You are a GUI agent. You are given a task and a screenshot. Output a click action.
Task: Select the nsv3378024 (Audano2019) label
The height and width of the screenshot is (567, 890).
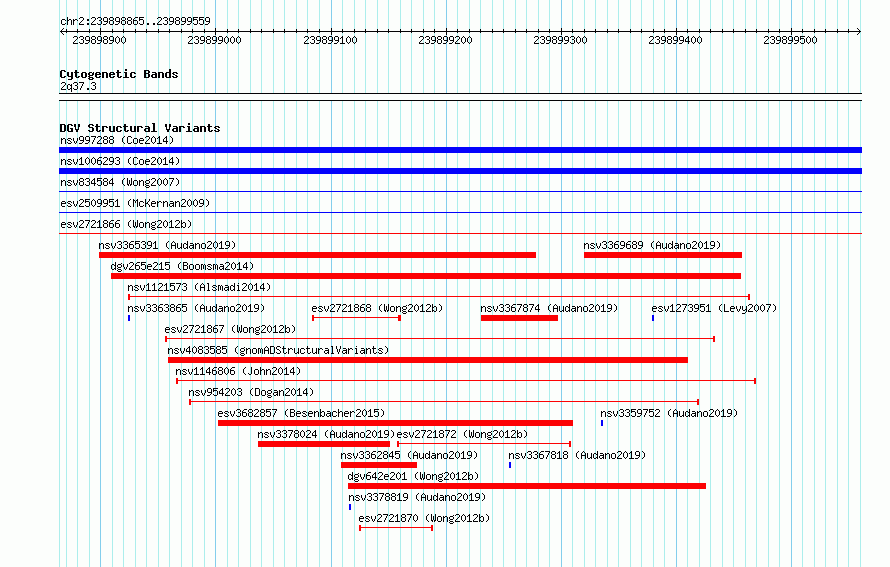coord(326,434)
